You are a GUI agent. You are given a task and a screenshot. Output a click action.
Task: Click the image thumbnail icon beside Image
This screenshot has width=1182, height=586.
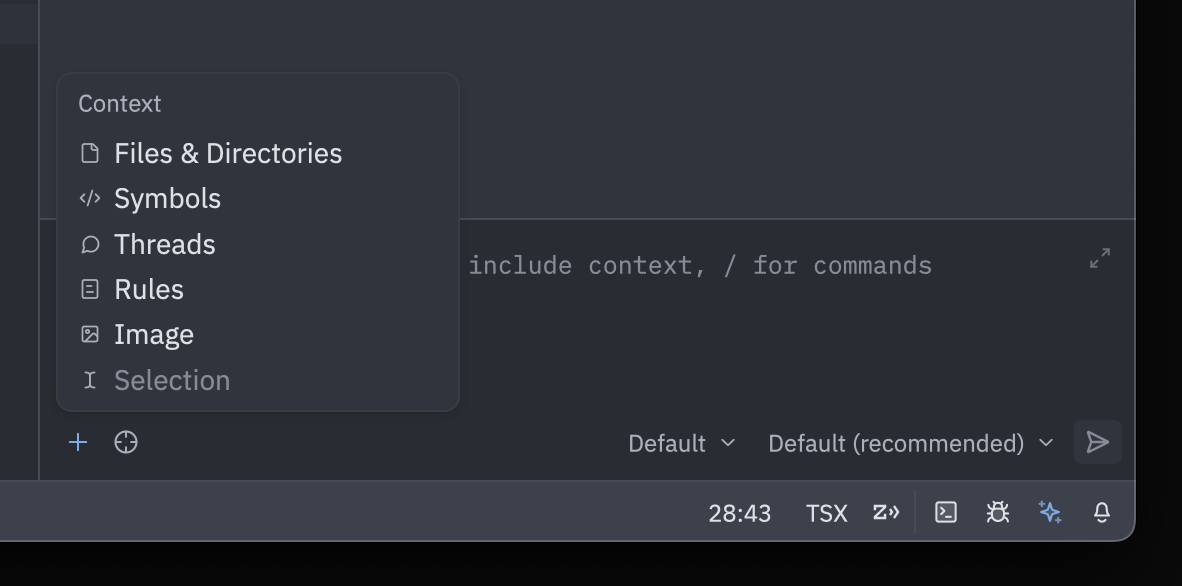coord(89,334)
